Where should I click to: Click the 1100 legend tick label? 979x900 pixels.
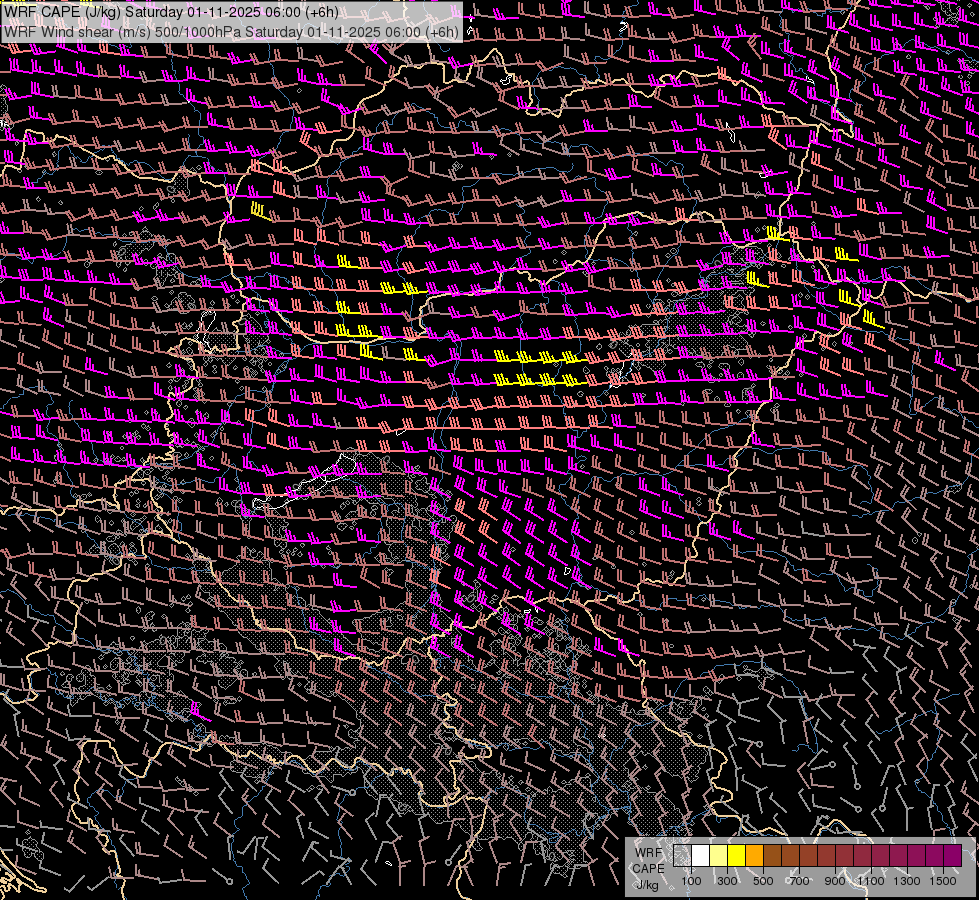click(871, 881)
